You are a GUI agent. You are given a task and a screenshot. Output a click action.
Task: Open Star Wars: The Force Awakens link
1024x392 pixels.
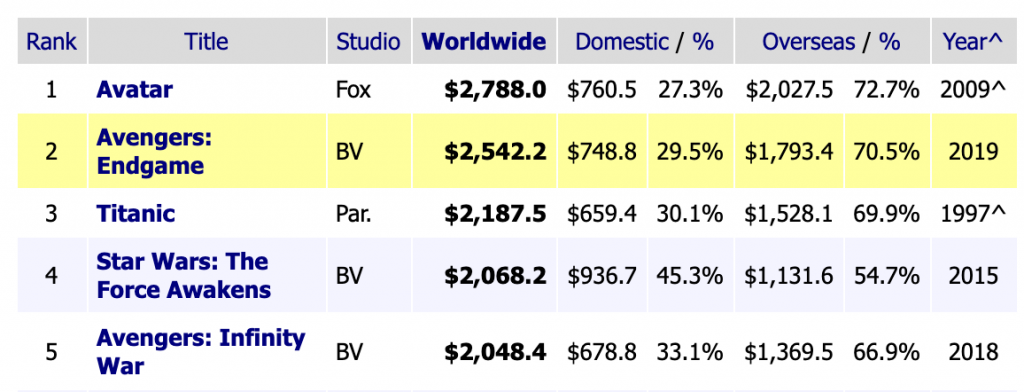pyautogui.click(x=183, y=275)
